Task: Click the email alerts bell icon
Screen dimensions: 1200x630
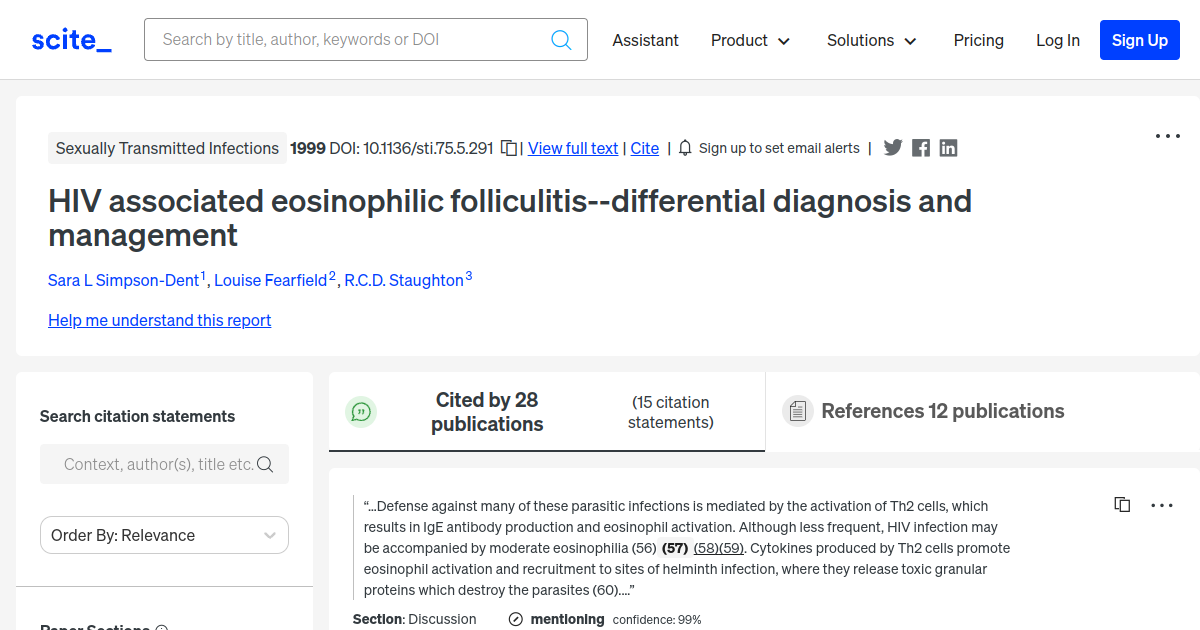Action: click(685, 148)
